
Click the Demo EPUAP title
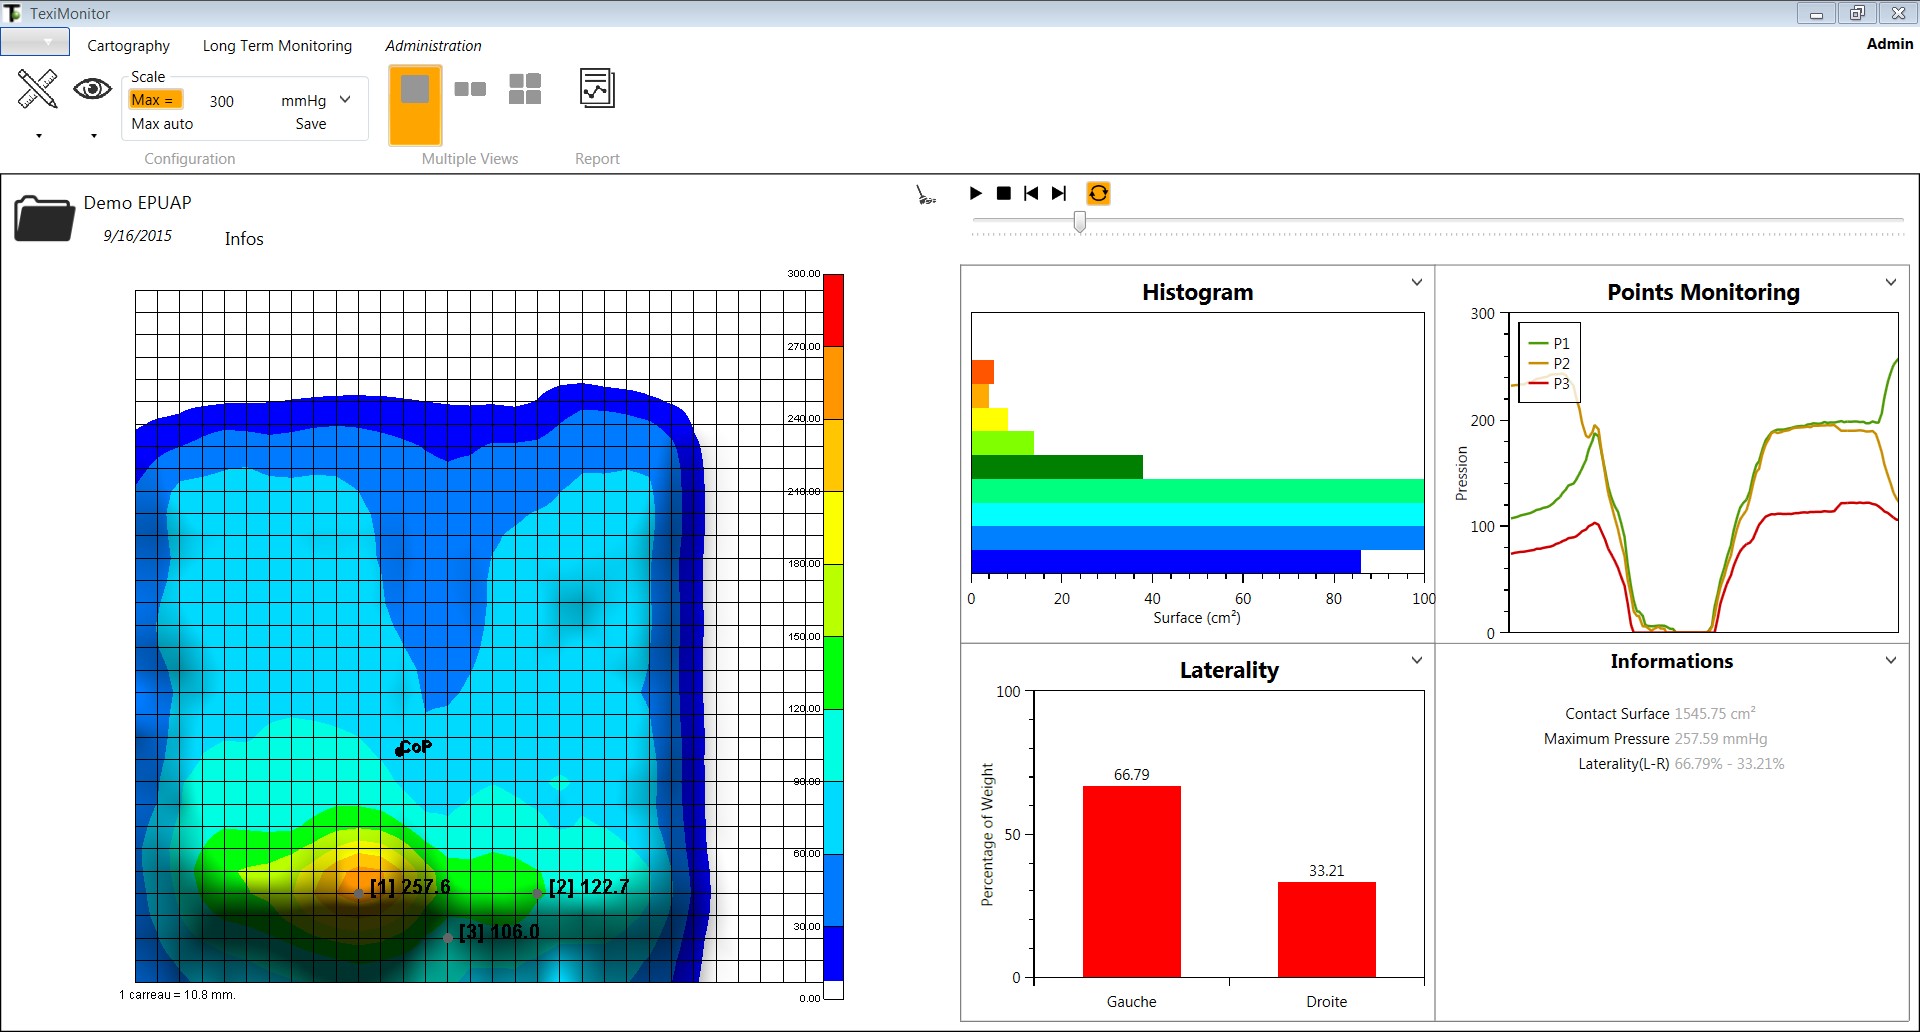137,203
